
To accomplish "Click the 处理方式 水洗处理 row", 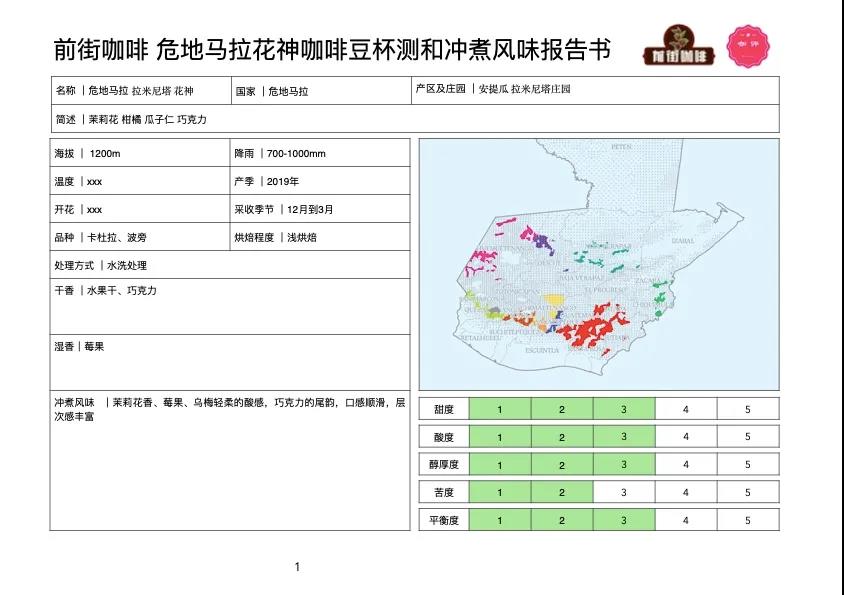I will click(230, 265).
